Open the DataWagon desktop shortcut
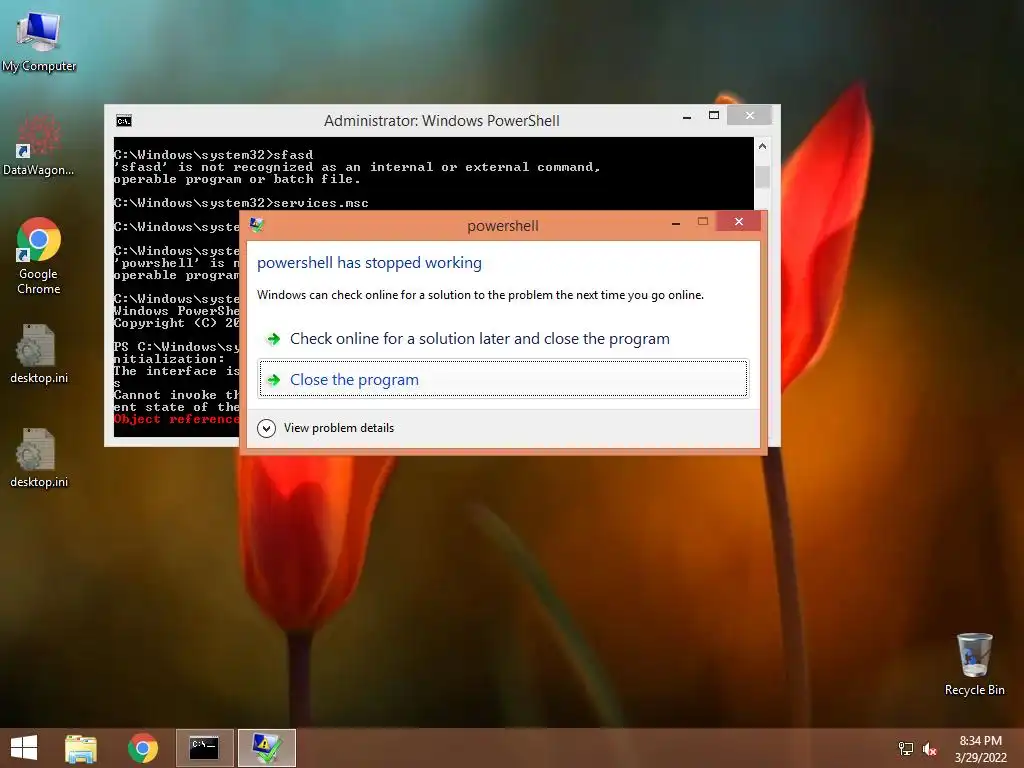The image size is (1024, 768). [x=39, y=145]
